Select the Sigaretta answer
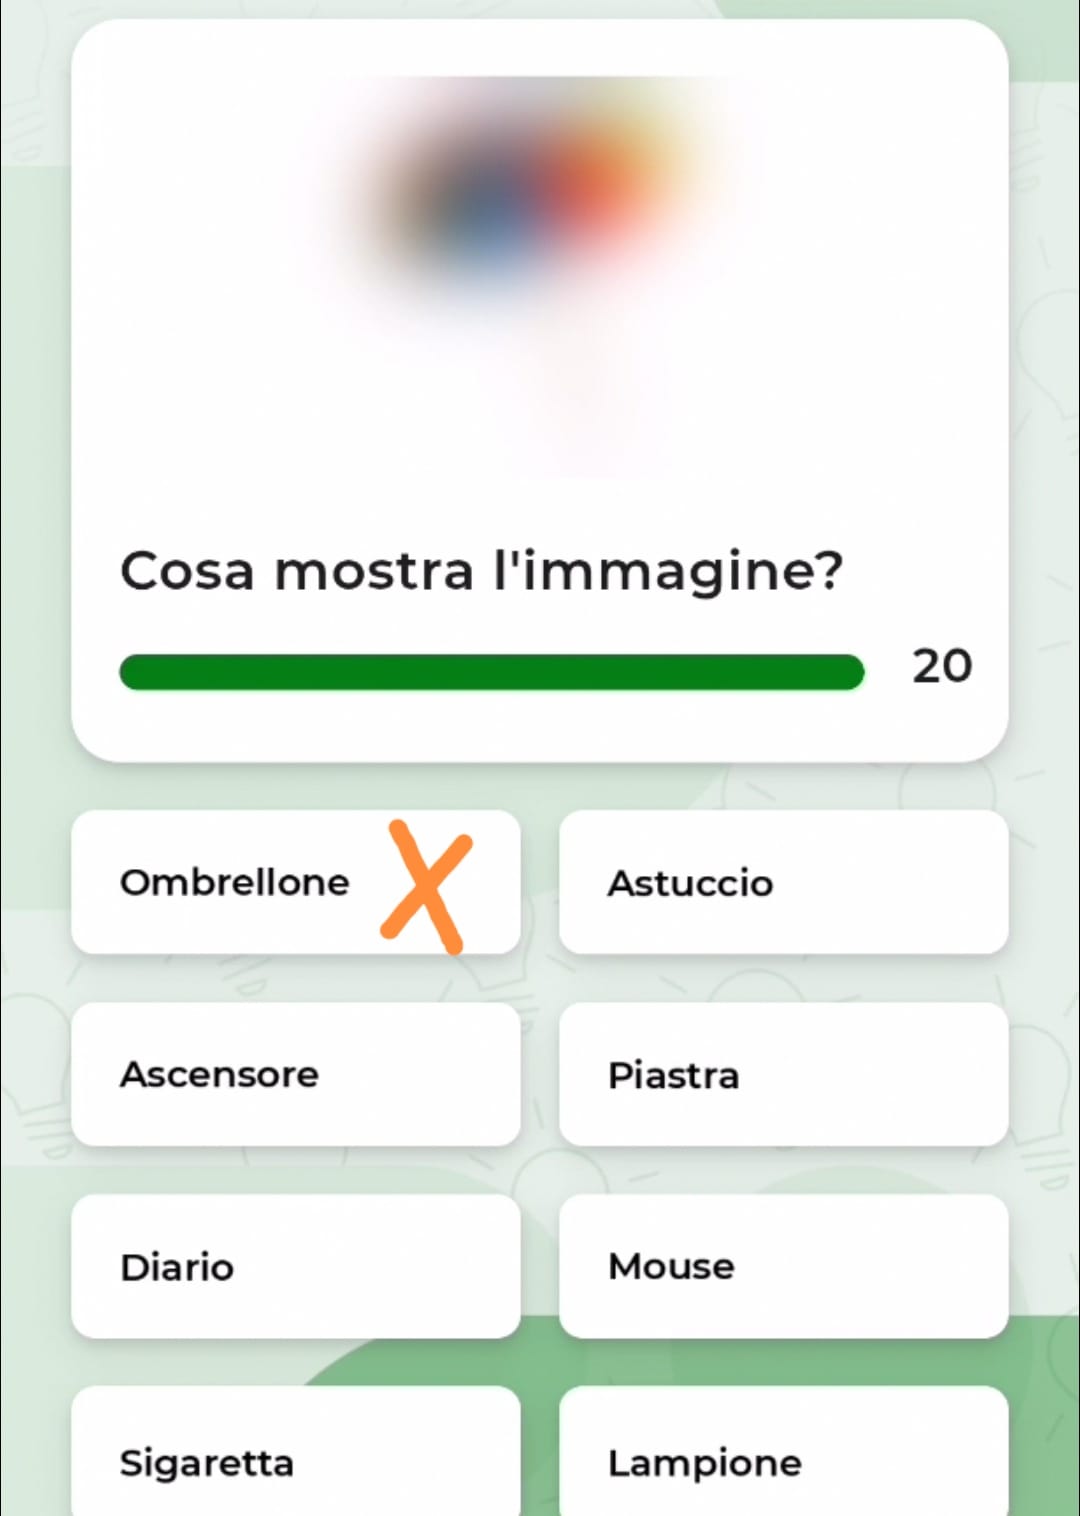 coord(296,1452)
